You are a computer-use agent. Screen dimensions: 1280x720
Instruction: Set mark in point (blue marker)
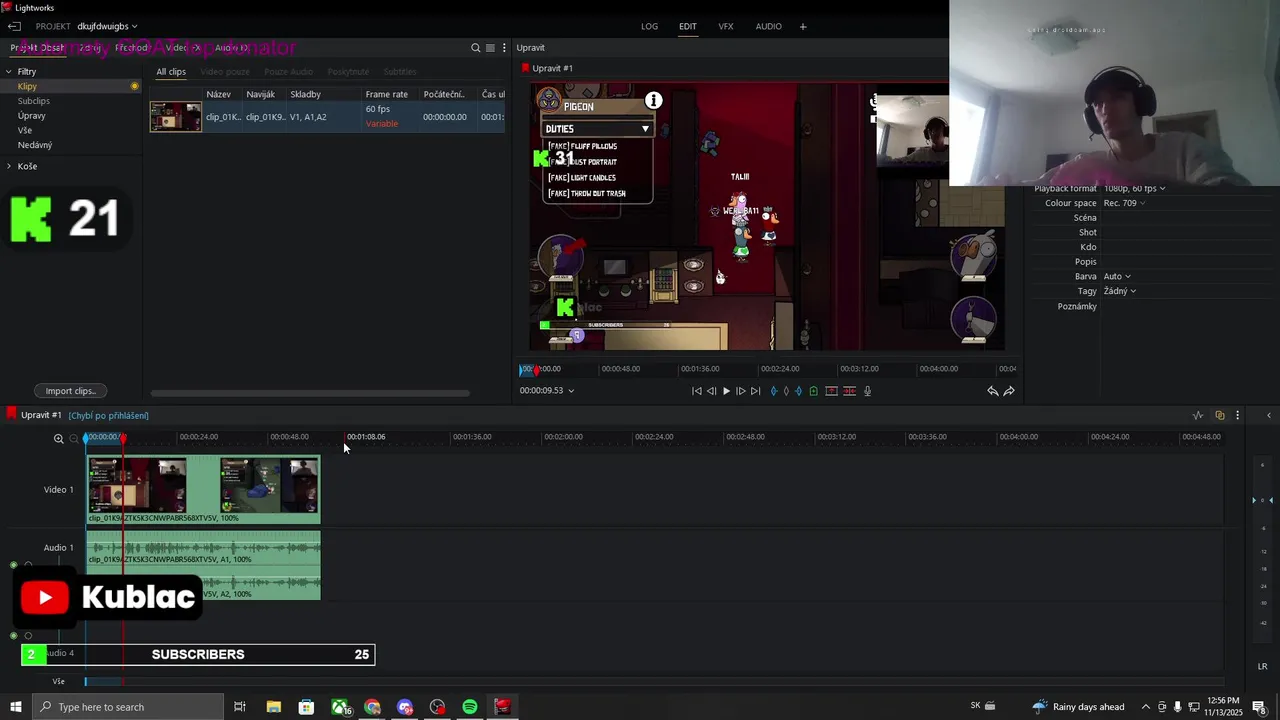[773, 391]
